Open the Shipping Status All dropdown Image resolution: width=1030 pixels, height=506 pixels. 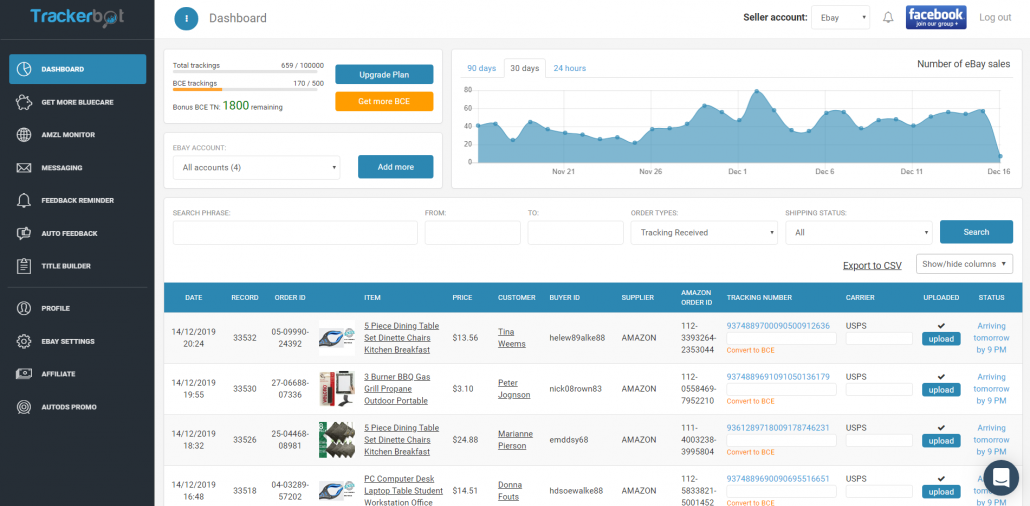(x=859, y=232)
